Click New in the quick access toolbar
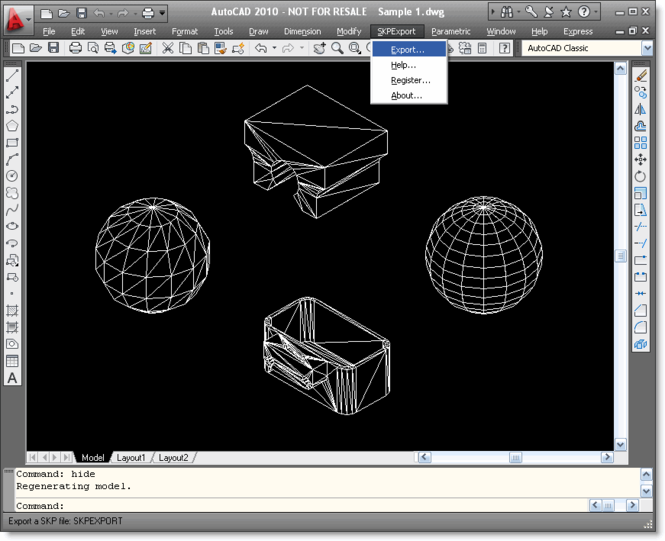Image resolution: width=665 pixels, height=541 pixels. coord(46,14)
